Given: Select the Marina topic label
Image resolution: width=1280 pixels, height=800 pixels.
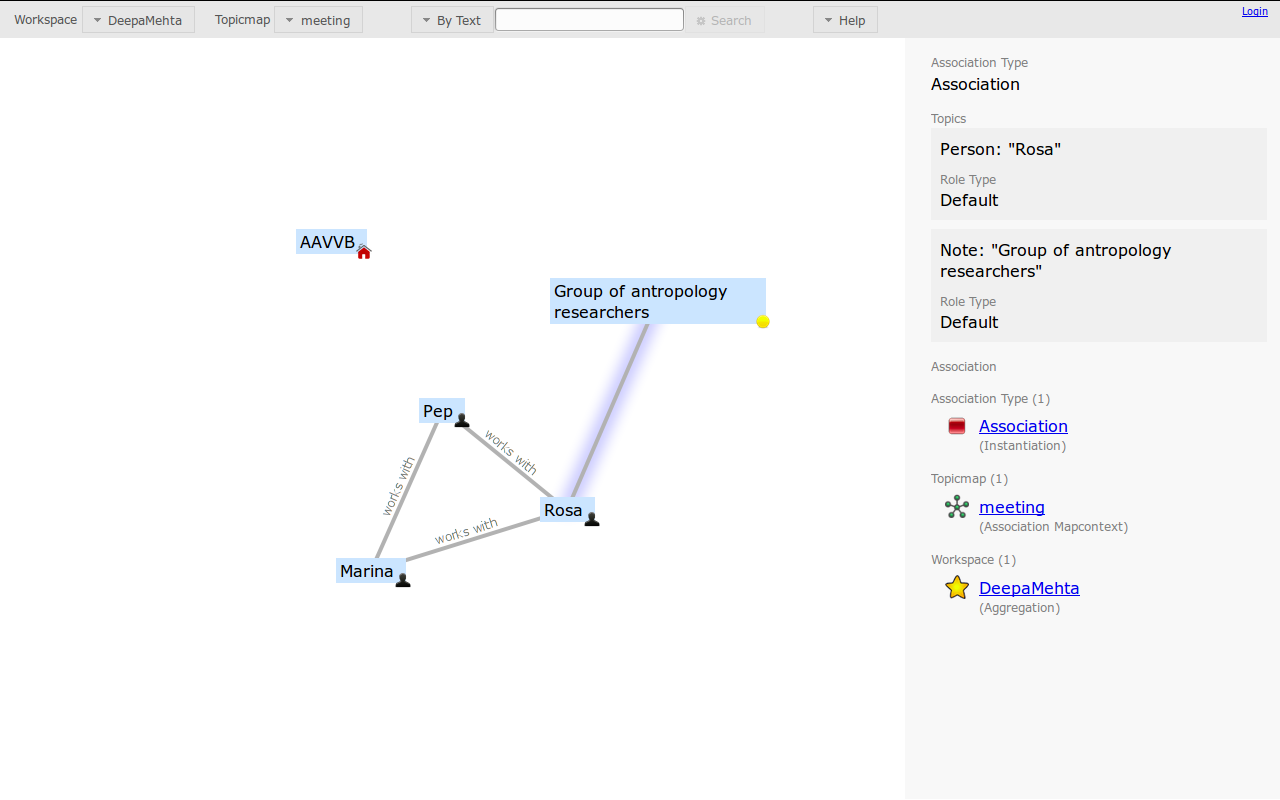Looking at the screenshot, I should point(367,571).
